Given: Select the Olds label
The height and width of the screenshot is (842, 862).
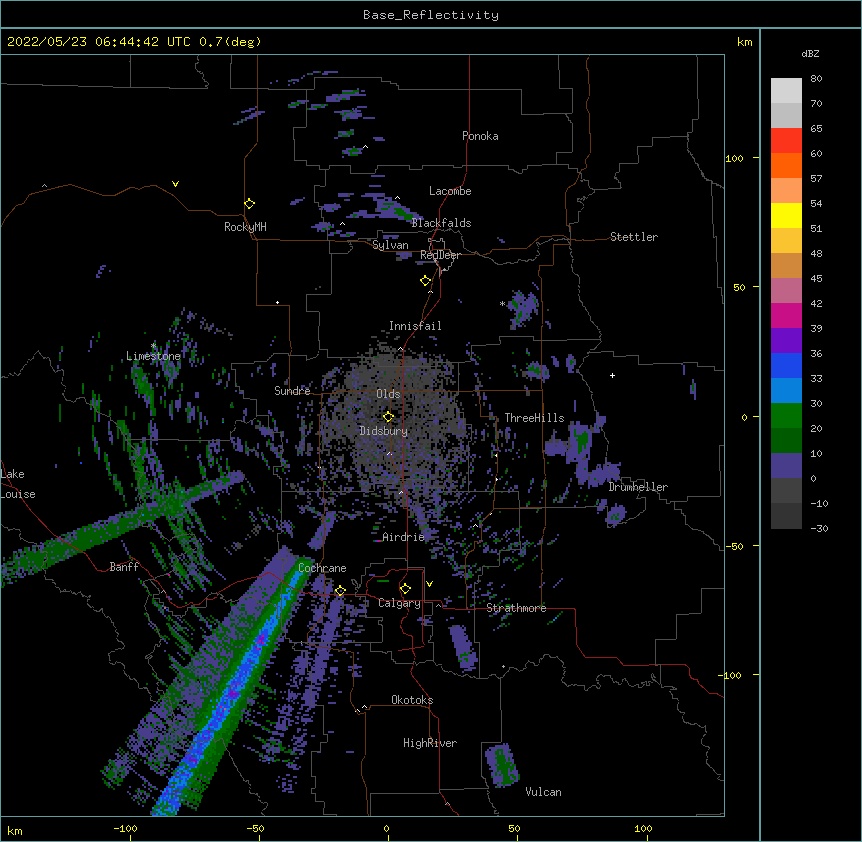Looking at the screenshot, I should 388,394.
